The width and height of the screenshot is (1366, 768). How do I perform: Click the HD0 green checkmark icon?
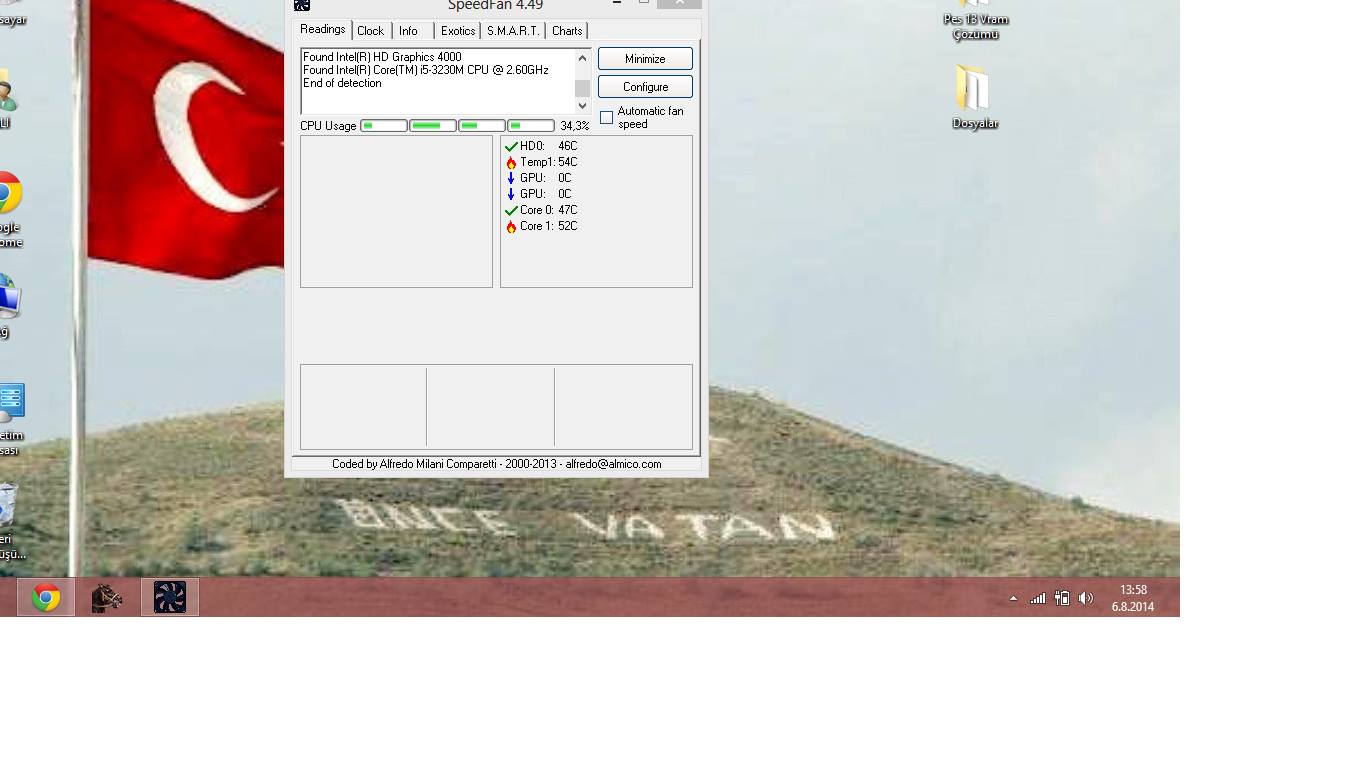[x=511, y=147]
